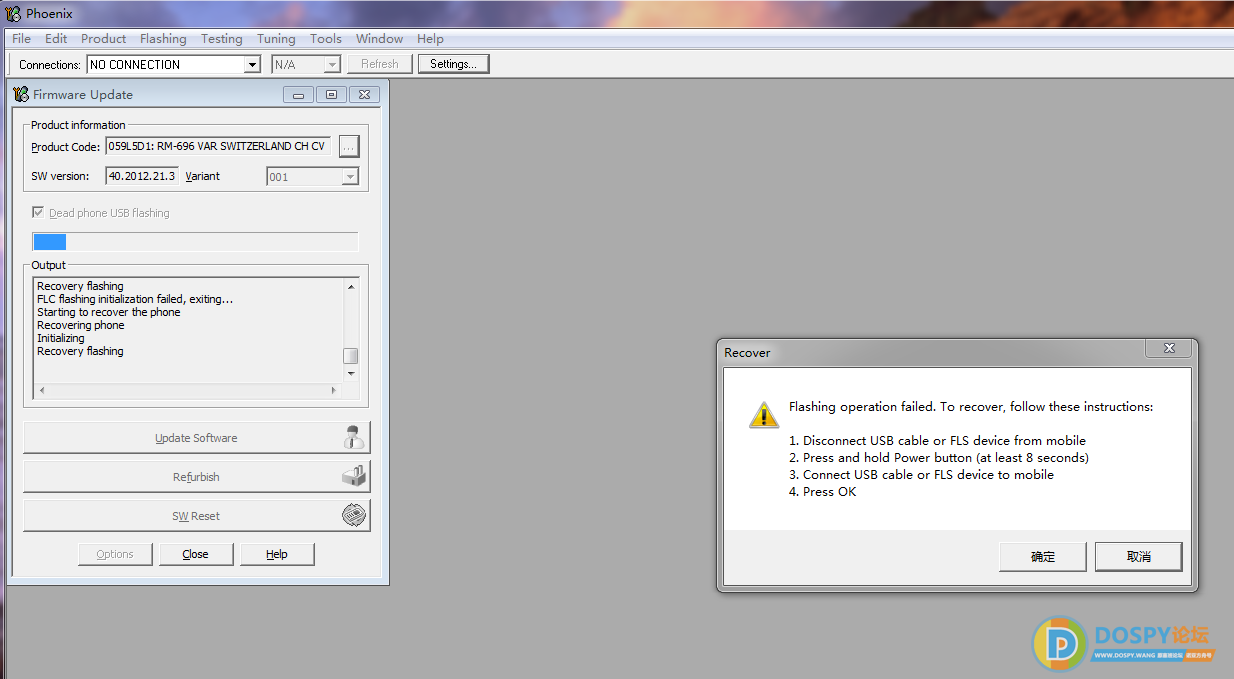Open connection Settings dialog
This screenshot has height=679, width=1234.
453,64
